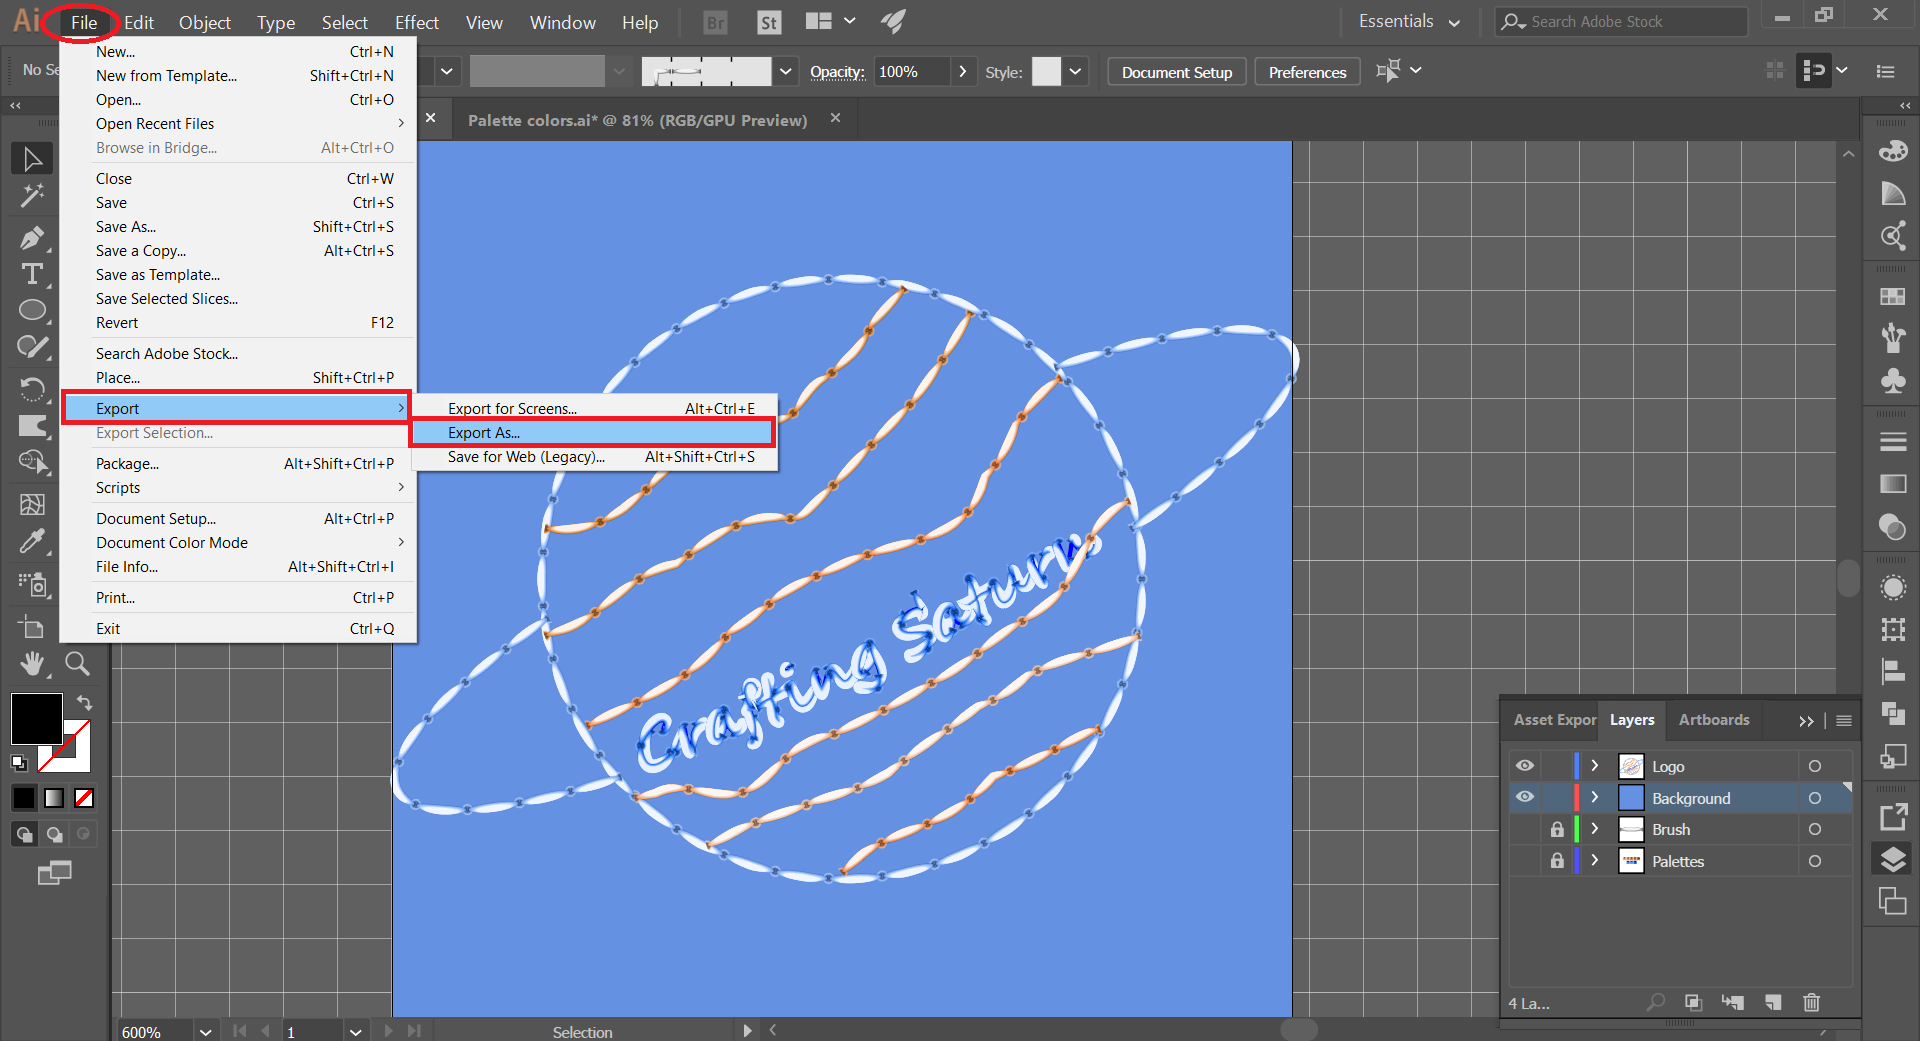This screenshot has height=1041, width=1920.
Task: Open the Color panel palette icon
Action: click(x=1892, y=151)
